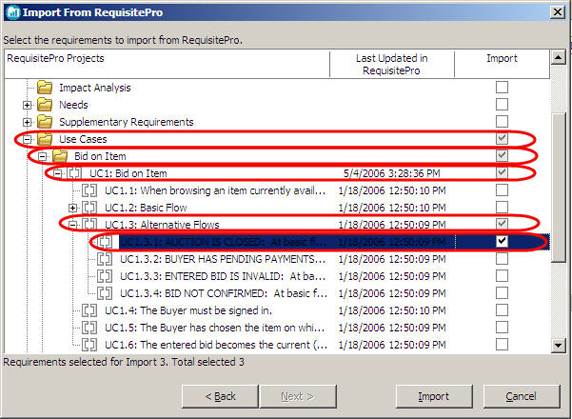Click the Use Cases folder icon
This screenshot has width=572, height=419.
point(45,139)
